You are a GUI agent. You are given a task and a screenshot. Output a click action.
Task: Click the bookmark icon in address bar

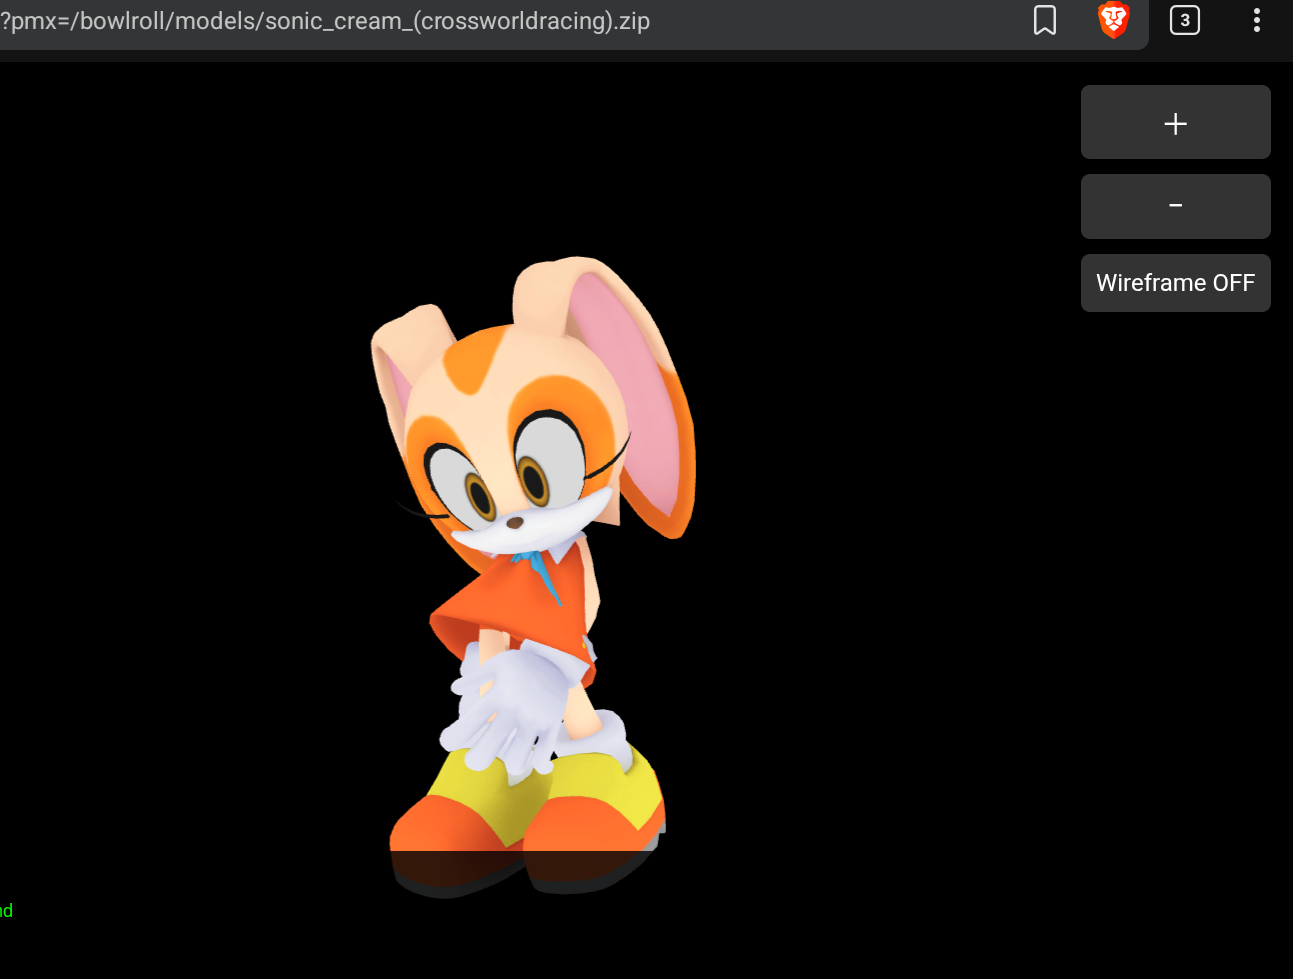pyautogui.click(x=1044, y=20)
